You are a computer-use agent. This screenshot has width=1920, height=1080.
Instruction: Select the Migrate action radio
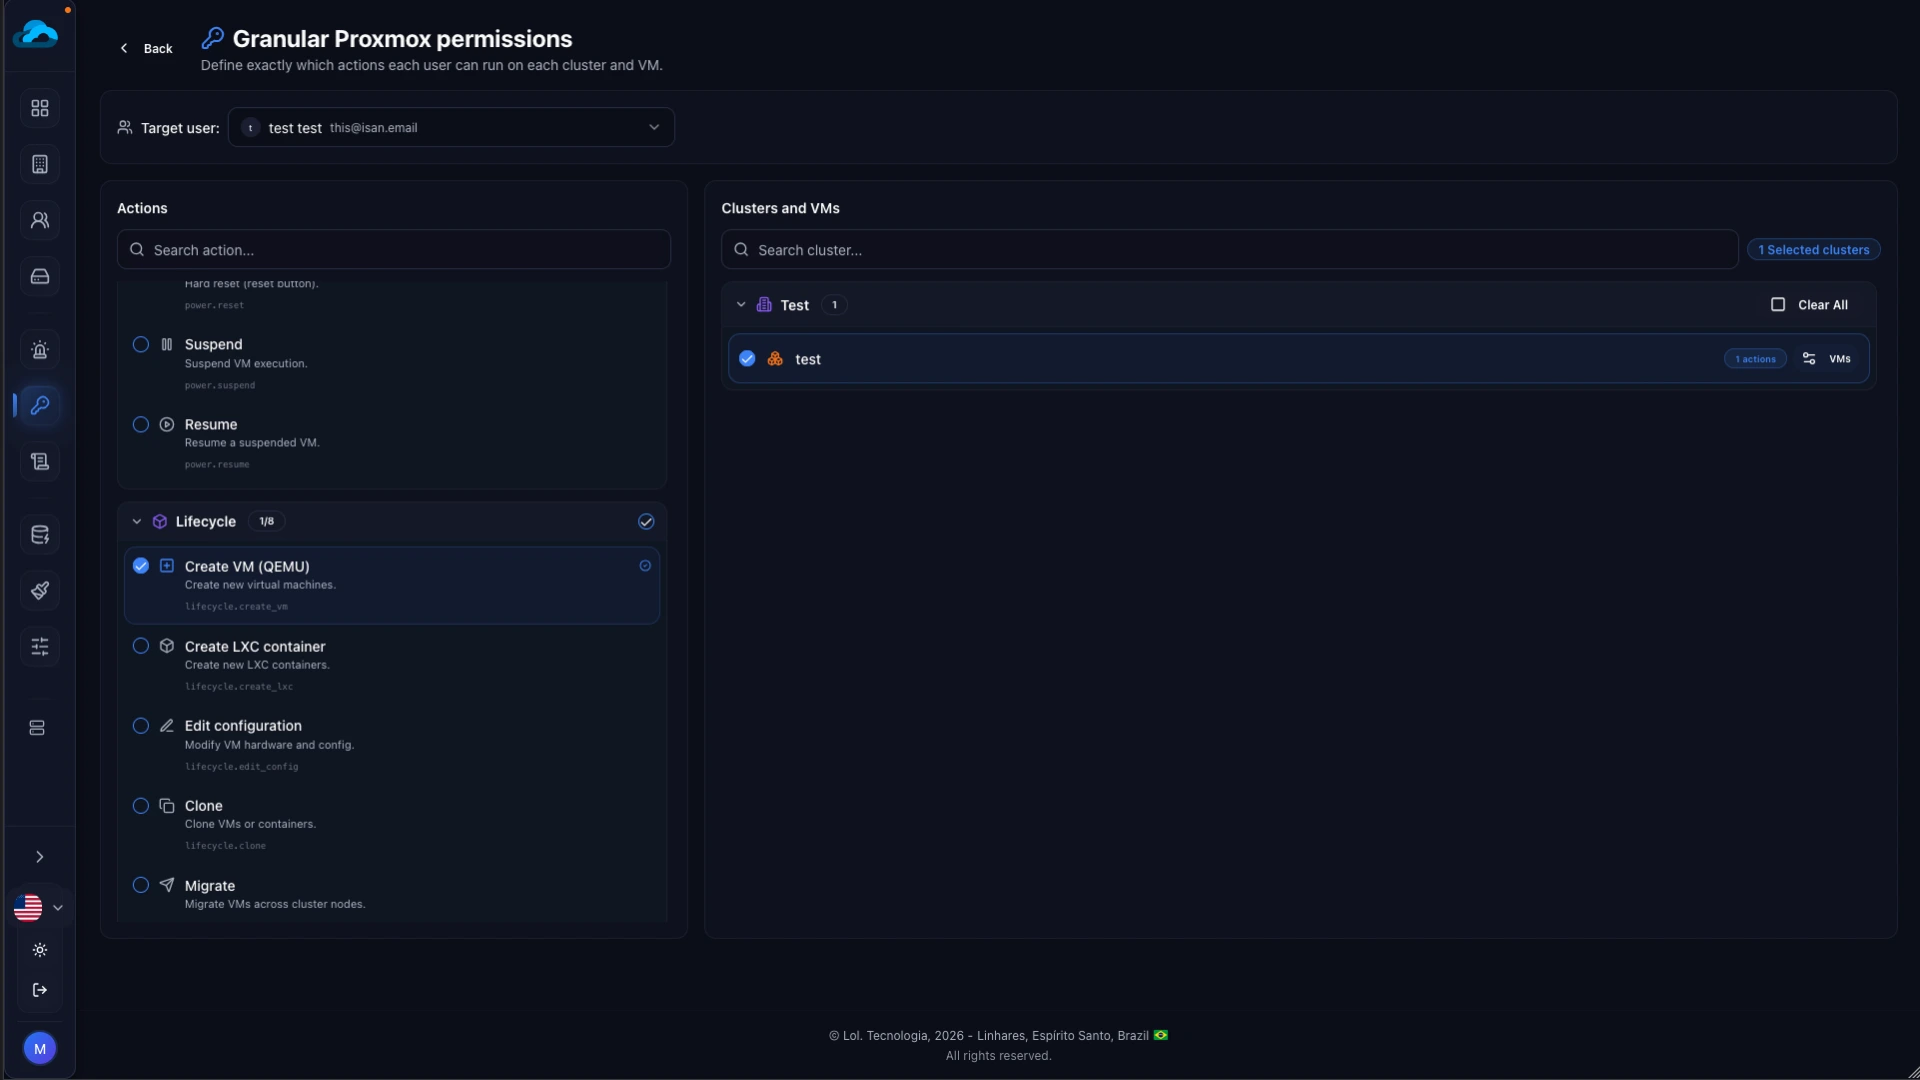(141, 885)
